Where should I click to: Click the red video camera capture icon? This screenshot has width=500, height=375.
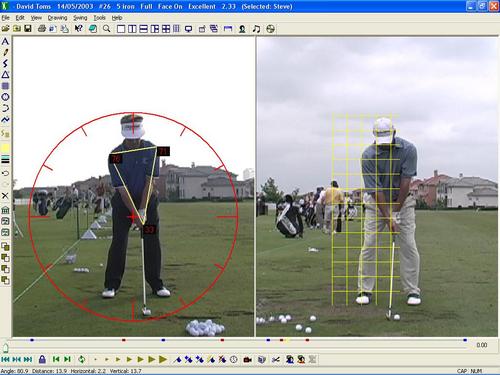click(248, 359)
